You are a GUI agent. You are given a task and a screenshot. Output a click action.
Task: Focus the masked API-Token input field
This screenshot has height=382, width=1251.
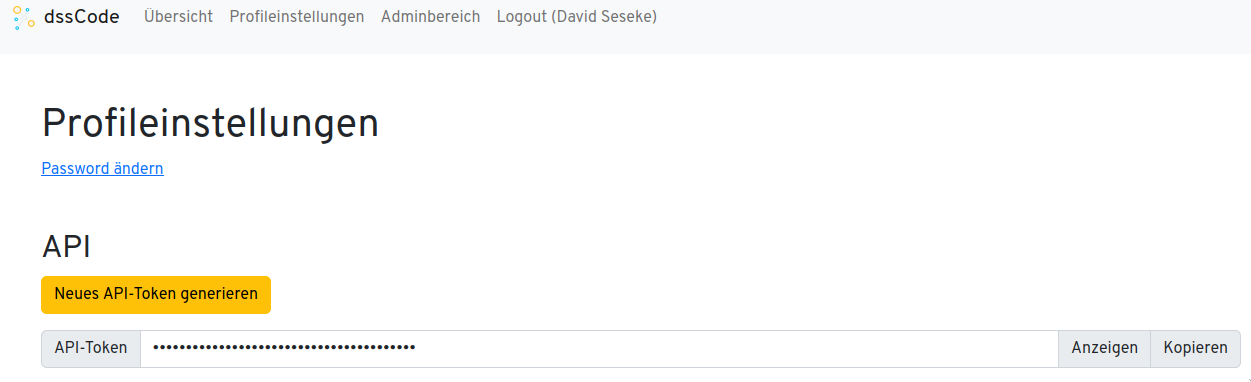click(599, 348)
